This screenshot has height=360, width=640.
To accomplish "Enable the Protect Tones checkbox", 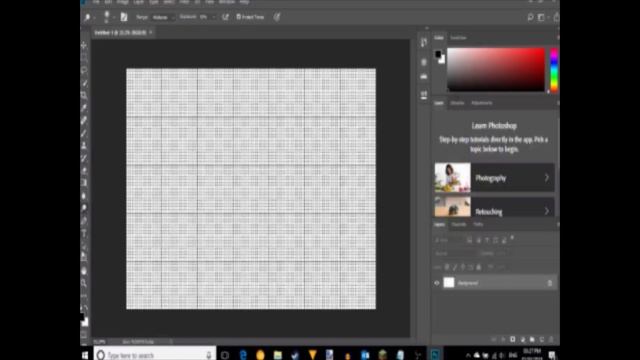I will click(238, 17).
